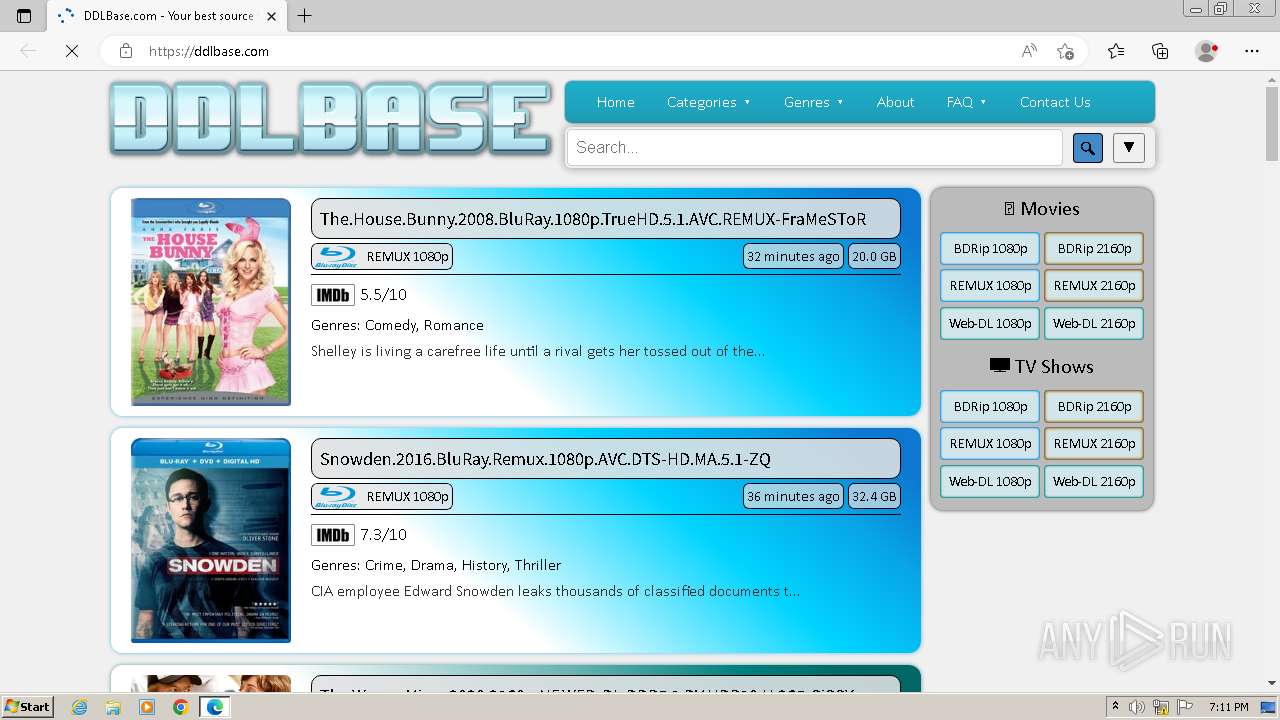Click IMDb badge on Snowden
The image size is (1280, 720).
click(x=333, y=535)
